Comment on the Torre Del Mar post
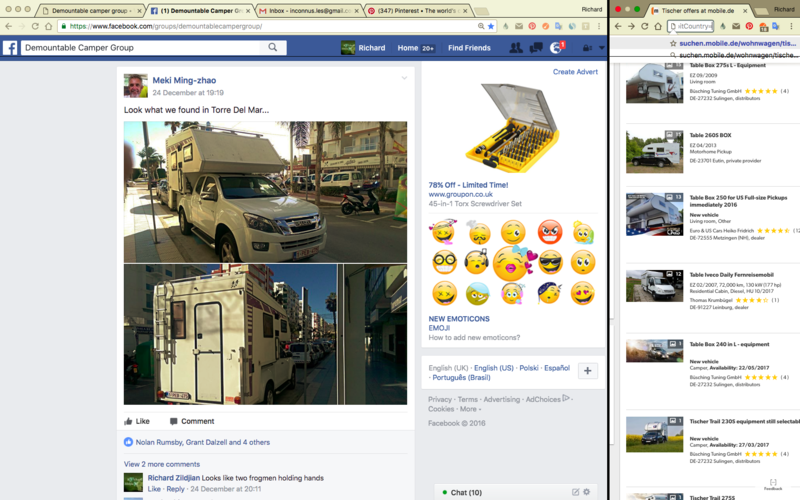The image size is (800, 500). (192, 421)
